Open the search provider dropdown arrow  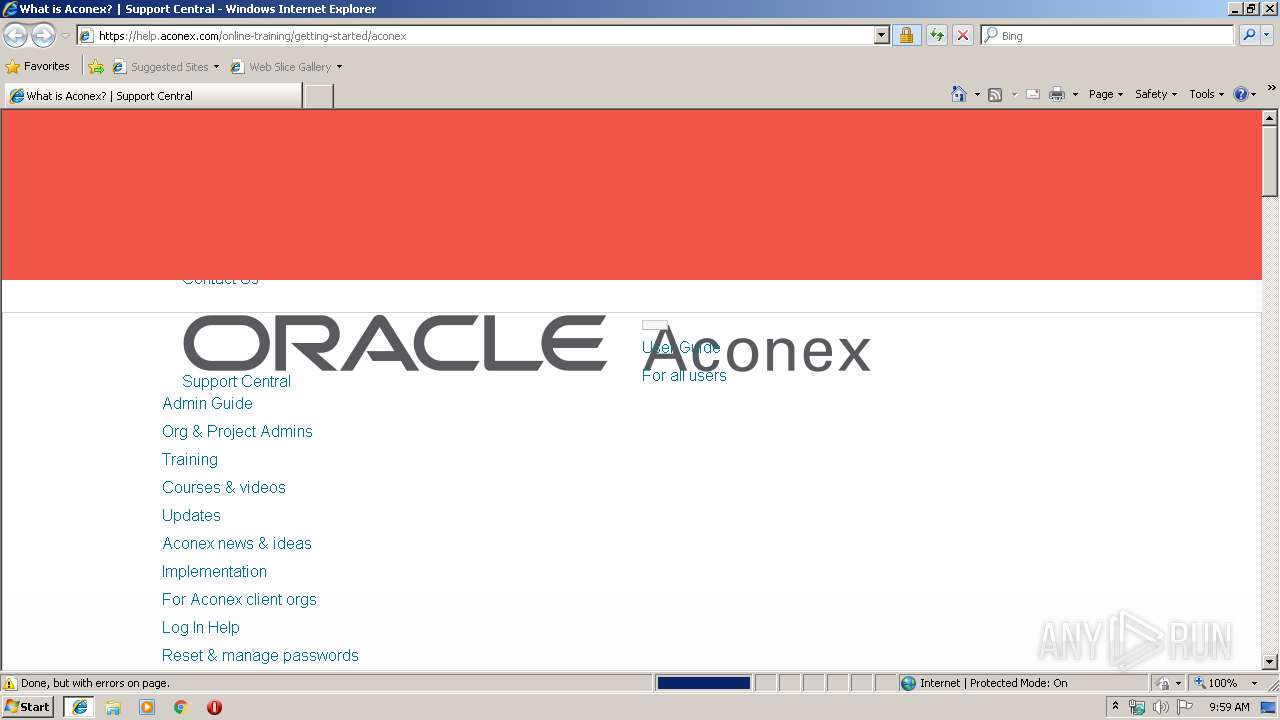[x=1267, y=36]
